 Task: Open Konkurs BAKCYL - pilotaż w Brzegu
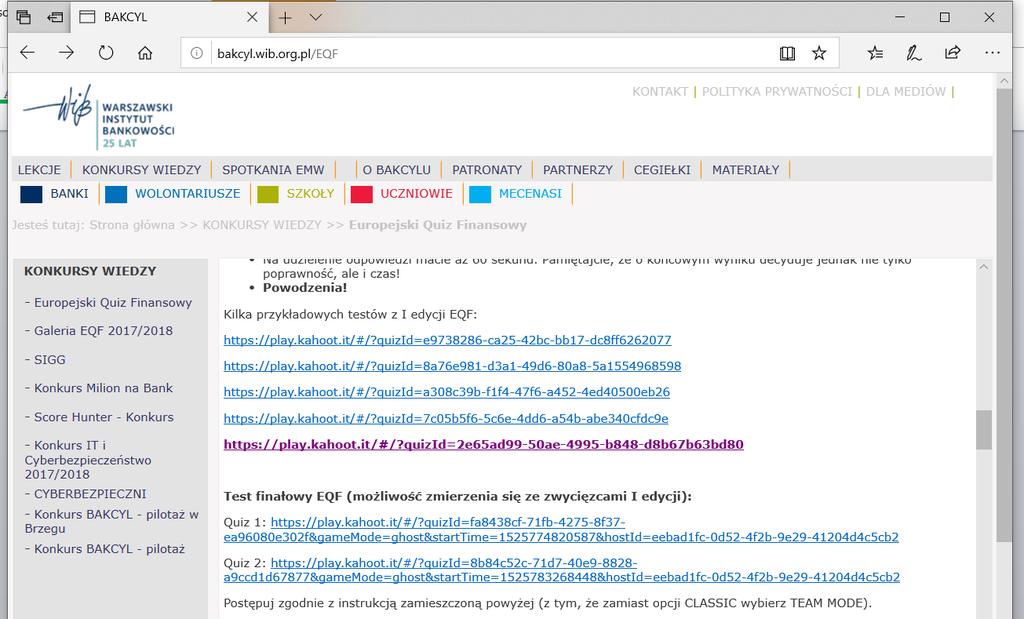pyautogui.click(x=112, y=521)
